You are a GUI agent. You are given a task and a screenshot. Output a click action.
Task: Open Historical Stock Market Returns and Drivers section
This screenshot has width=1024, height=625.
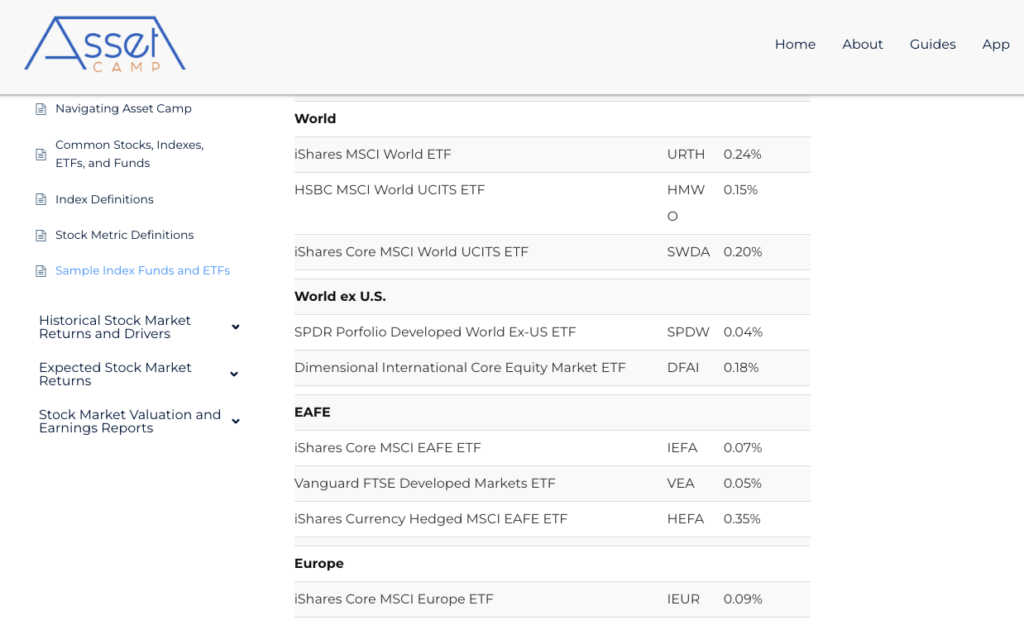pos(115,327)
